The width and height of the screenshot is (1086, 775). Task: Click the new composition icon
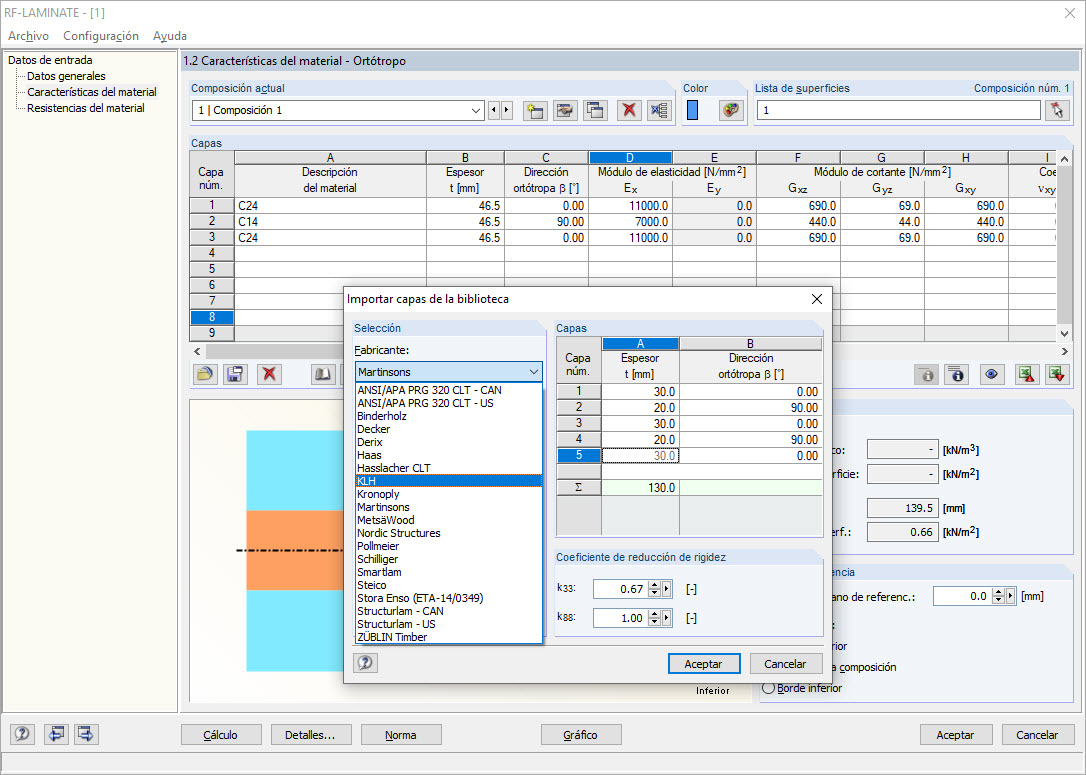(x=535, y=110)
